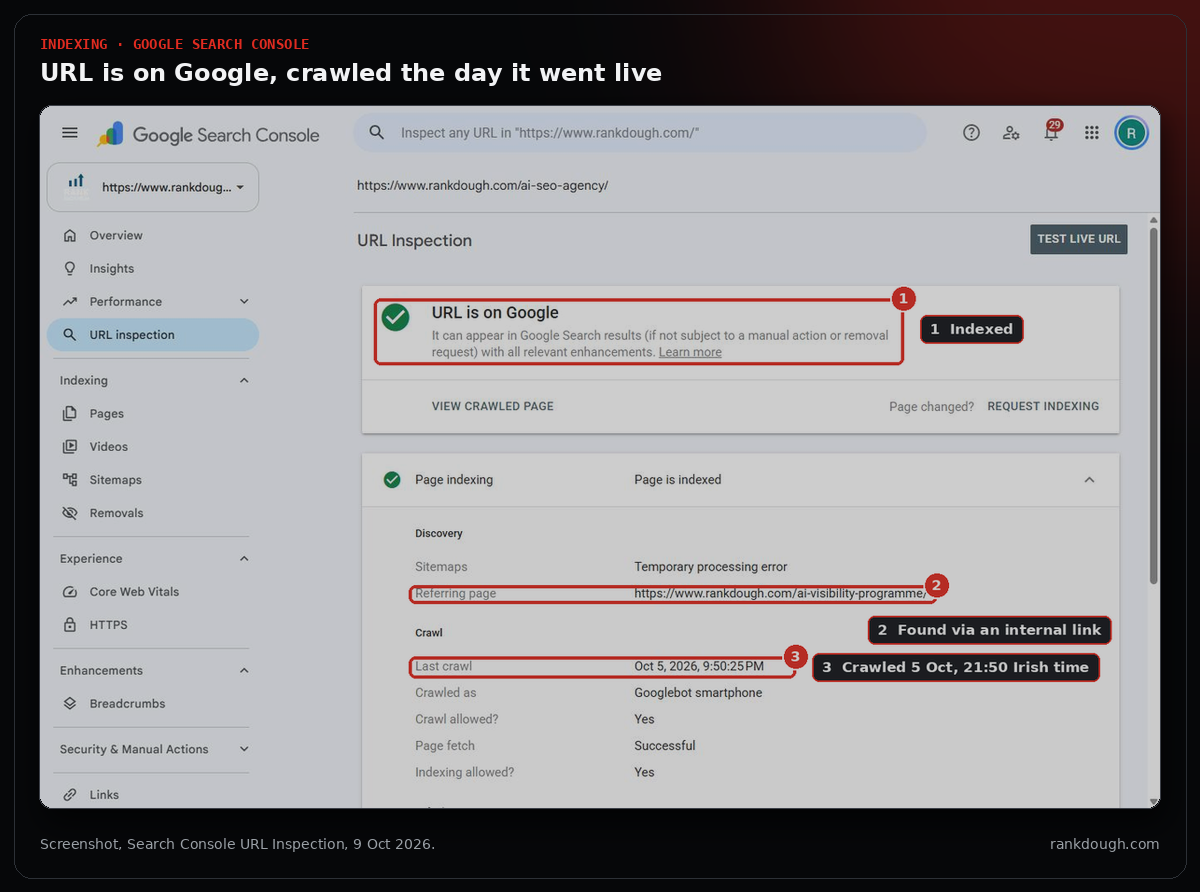Click the 'Crawl allowed?' label
The width and height of the screenshot is (1200, 892).
457,720
